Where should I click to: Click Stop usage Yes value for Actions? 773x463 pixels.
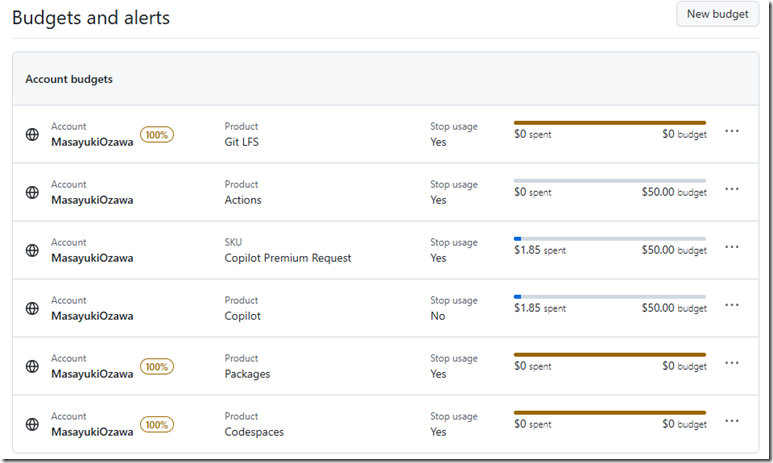pyautogui.click(x=438, y=200)
